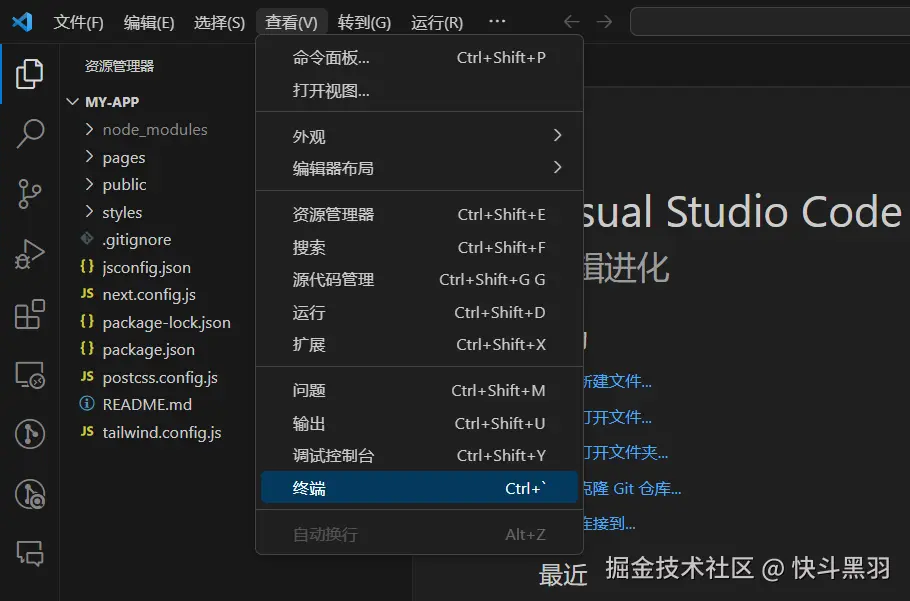The width and height of the screenshot is (910, 601).
Task: Click the 连接到... welcome link
Action: click(608, 524)
